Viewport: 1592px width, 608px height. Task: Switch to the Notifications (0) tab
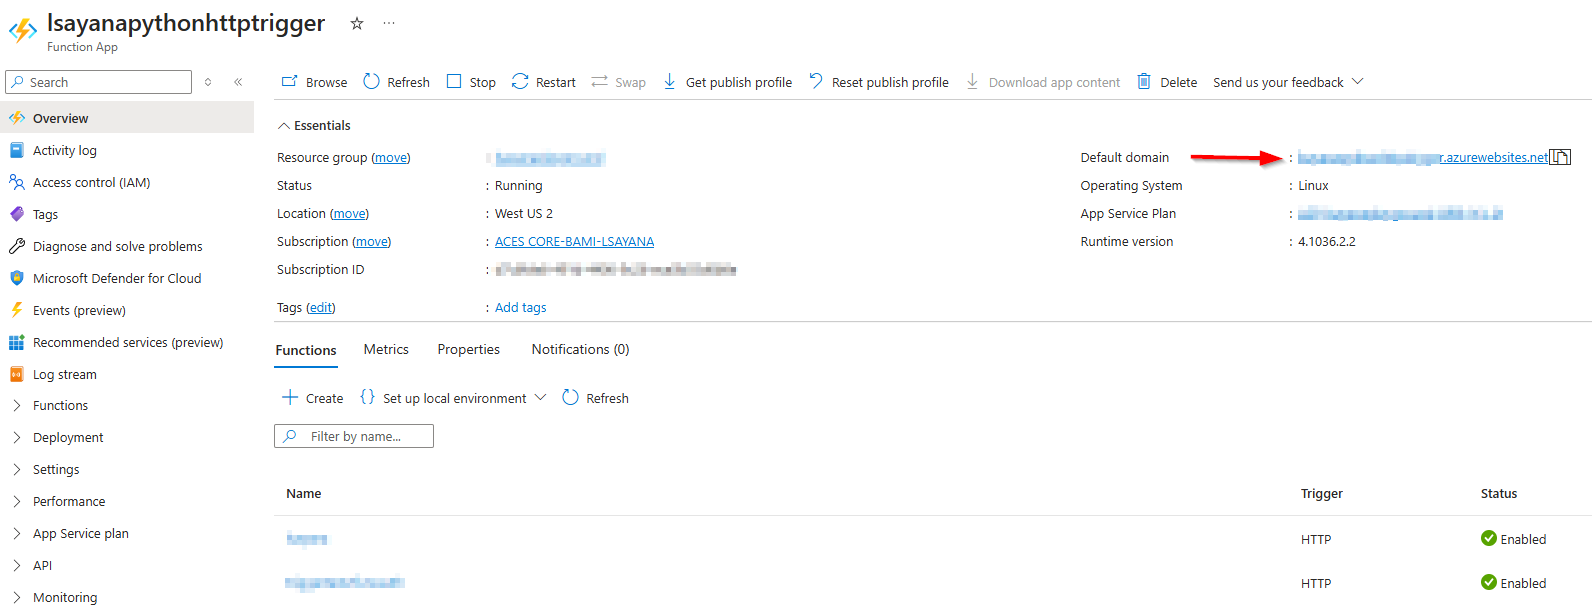pyautogui.click(x=580, y=349)
